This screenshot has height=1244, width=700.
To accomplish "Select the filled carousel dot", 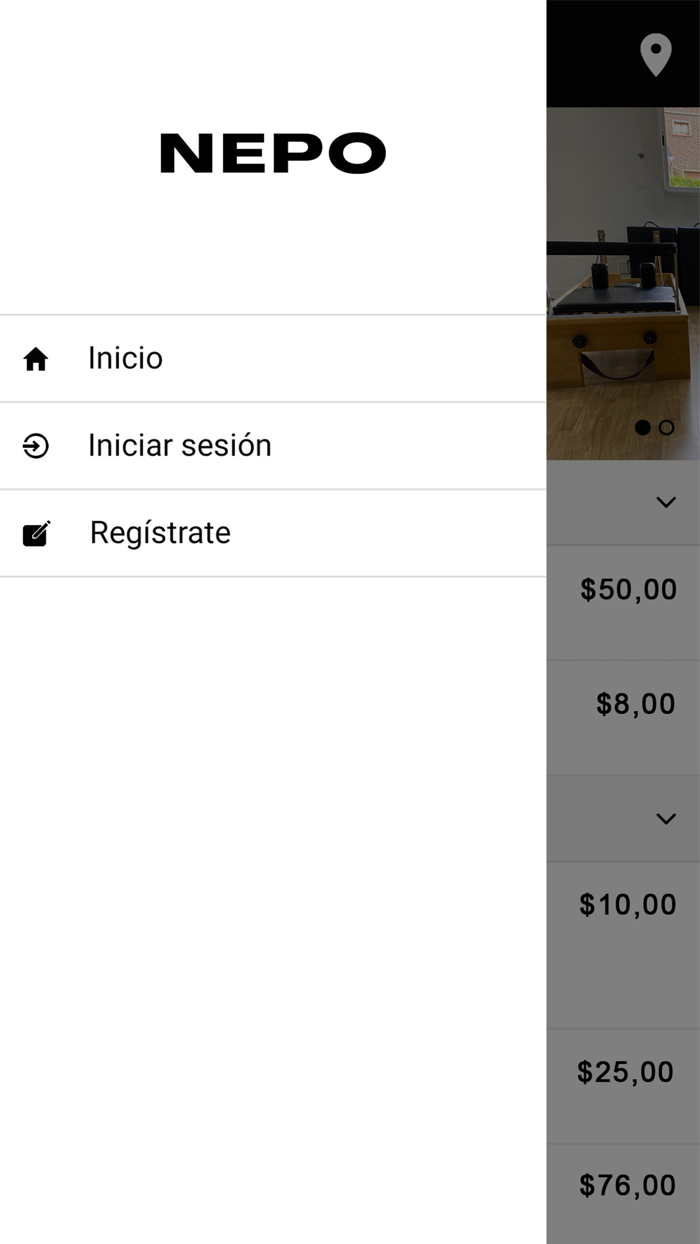I will coord(641,427).
